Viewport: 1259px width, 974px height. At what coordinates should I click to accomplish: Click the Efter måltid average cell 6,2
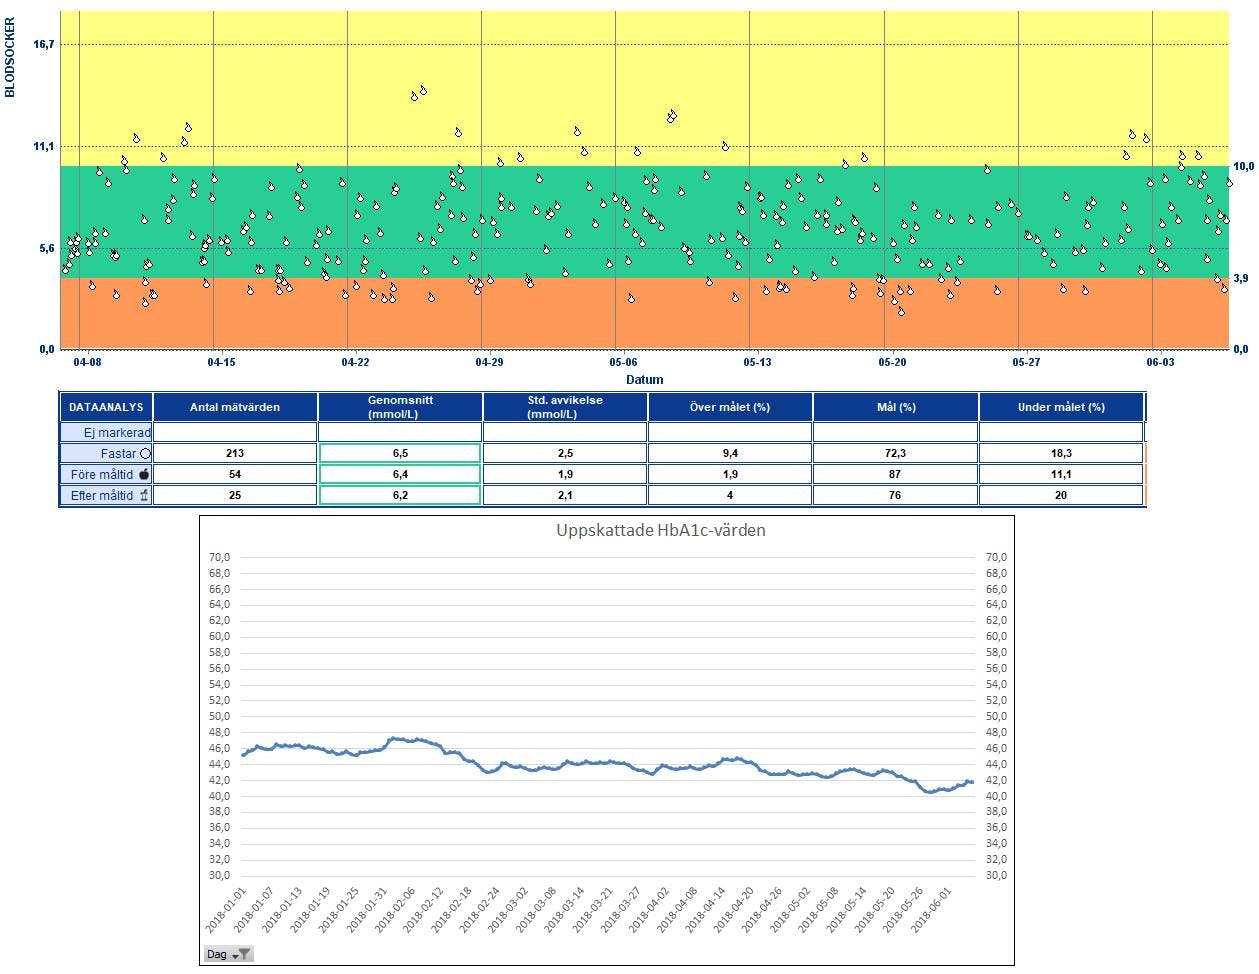coord(400,496)
